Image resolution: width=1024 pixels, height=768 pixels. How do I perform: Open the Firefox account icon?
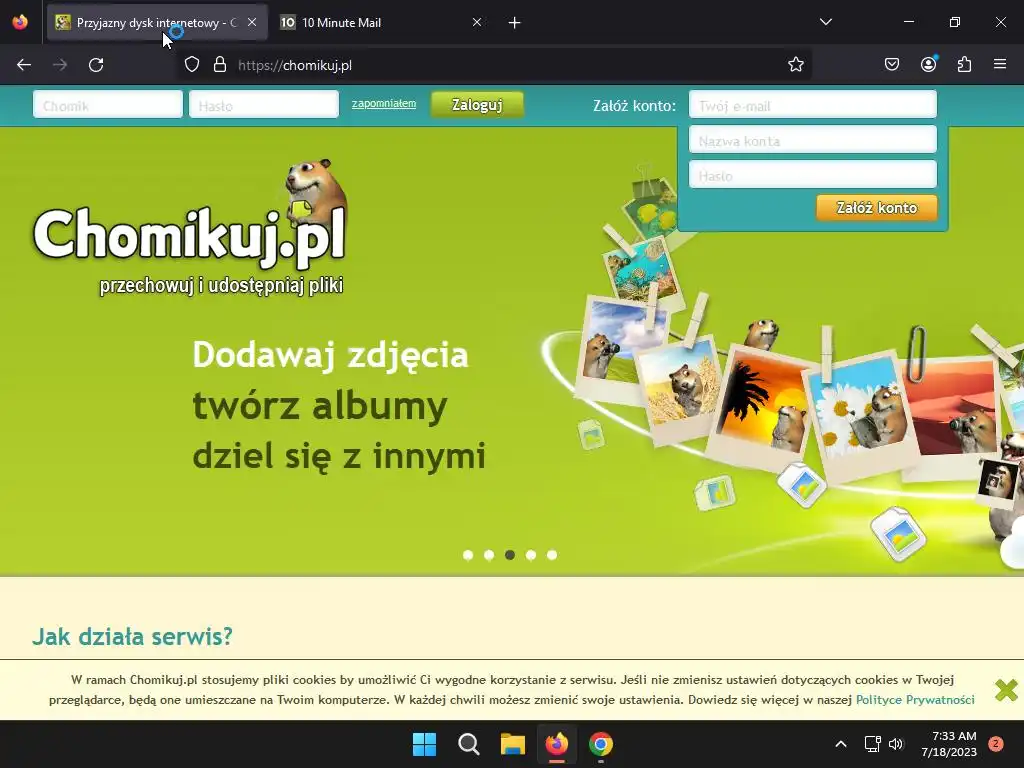pyautogui.click(x=928, y=65)
